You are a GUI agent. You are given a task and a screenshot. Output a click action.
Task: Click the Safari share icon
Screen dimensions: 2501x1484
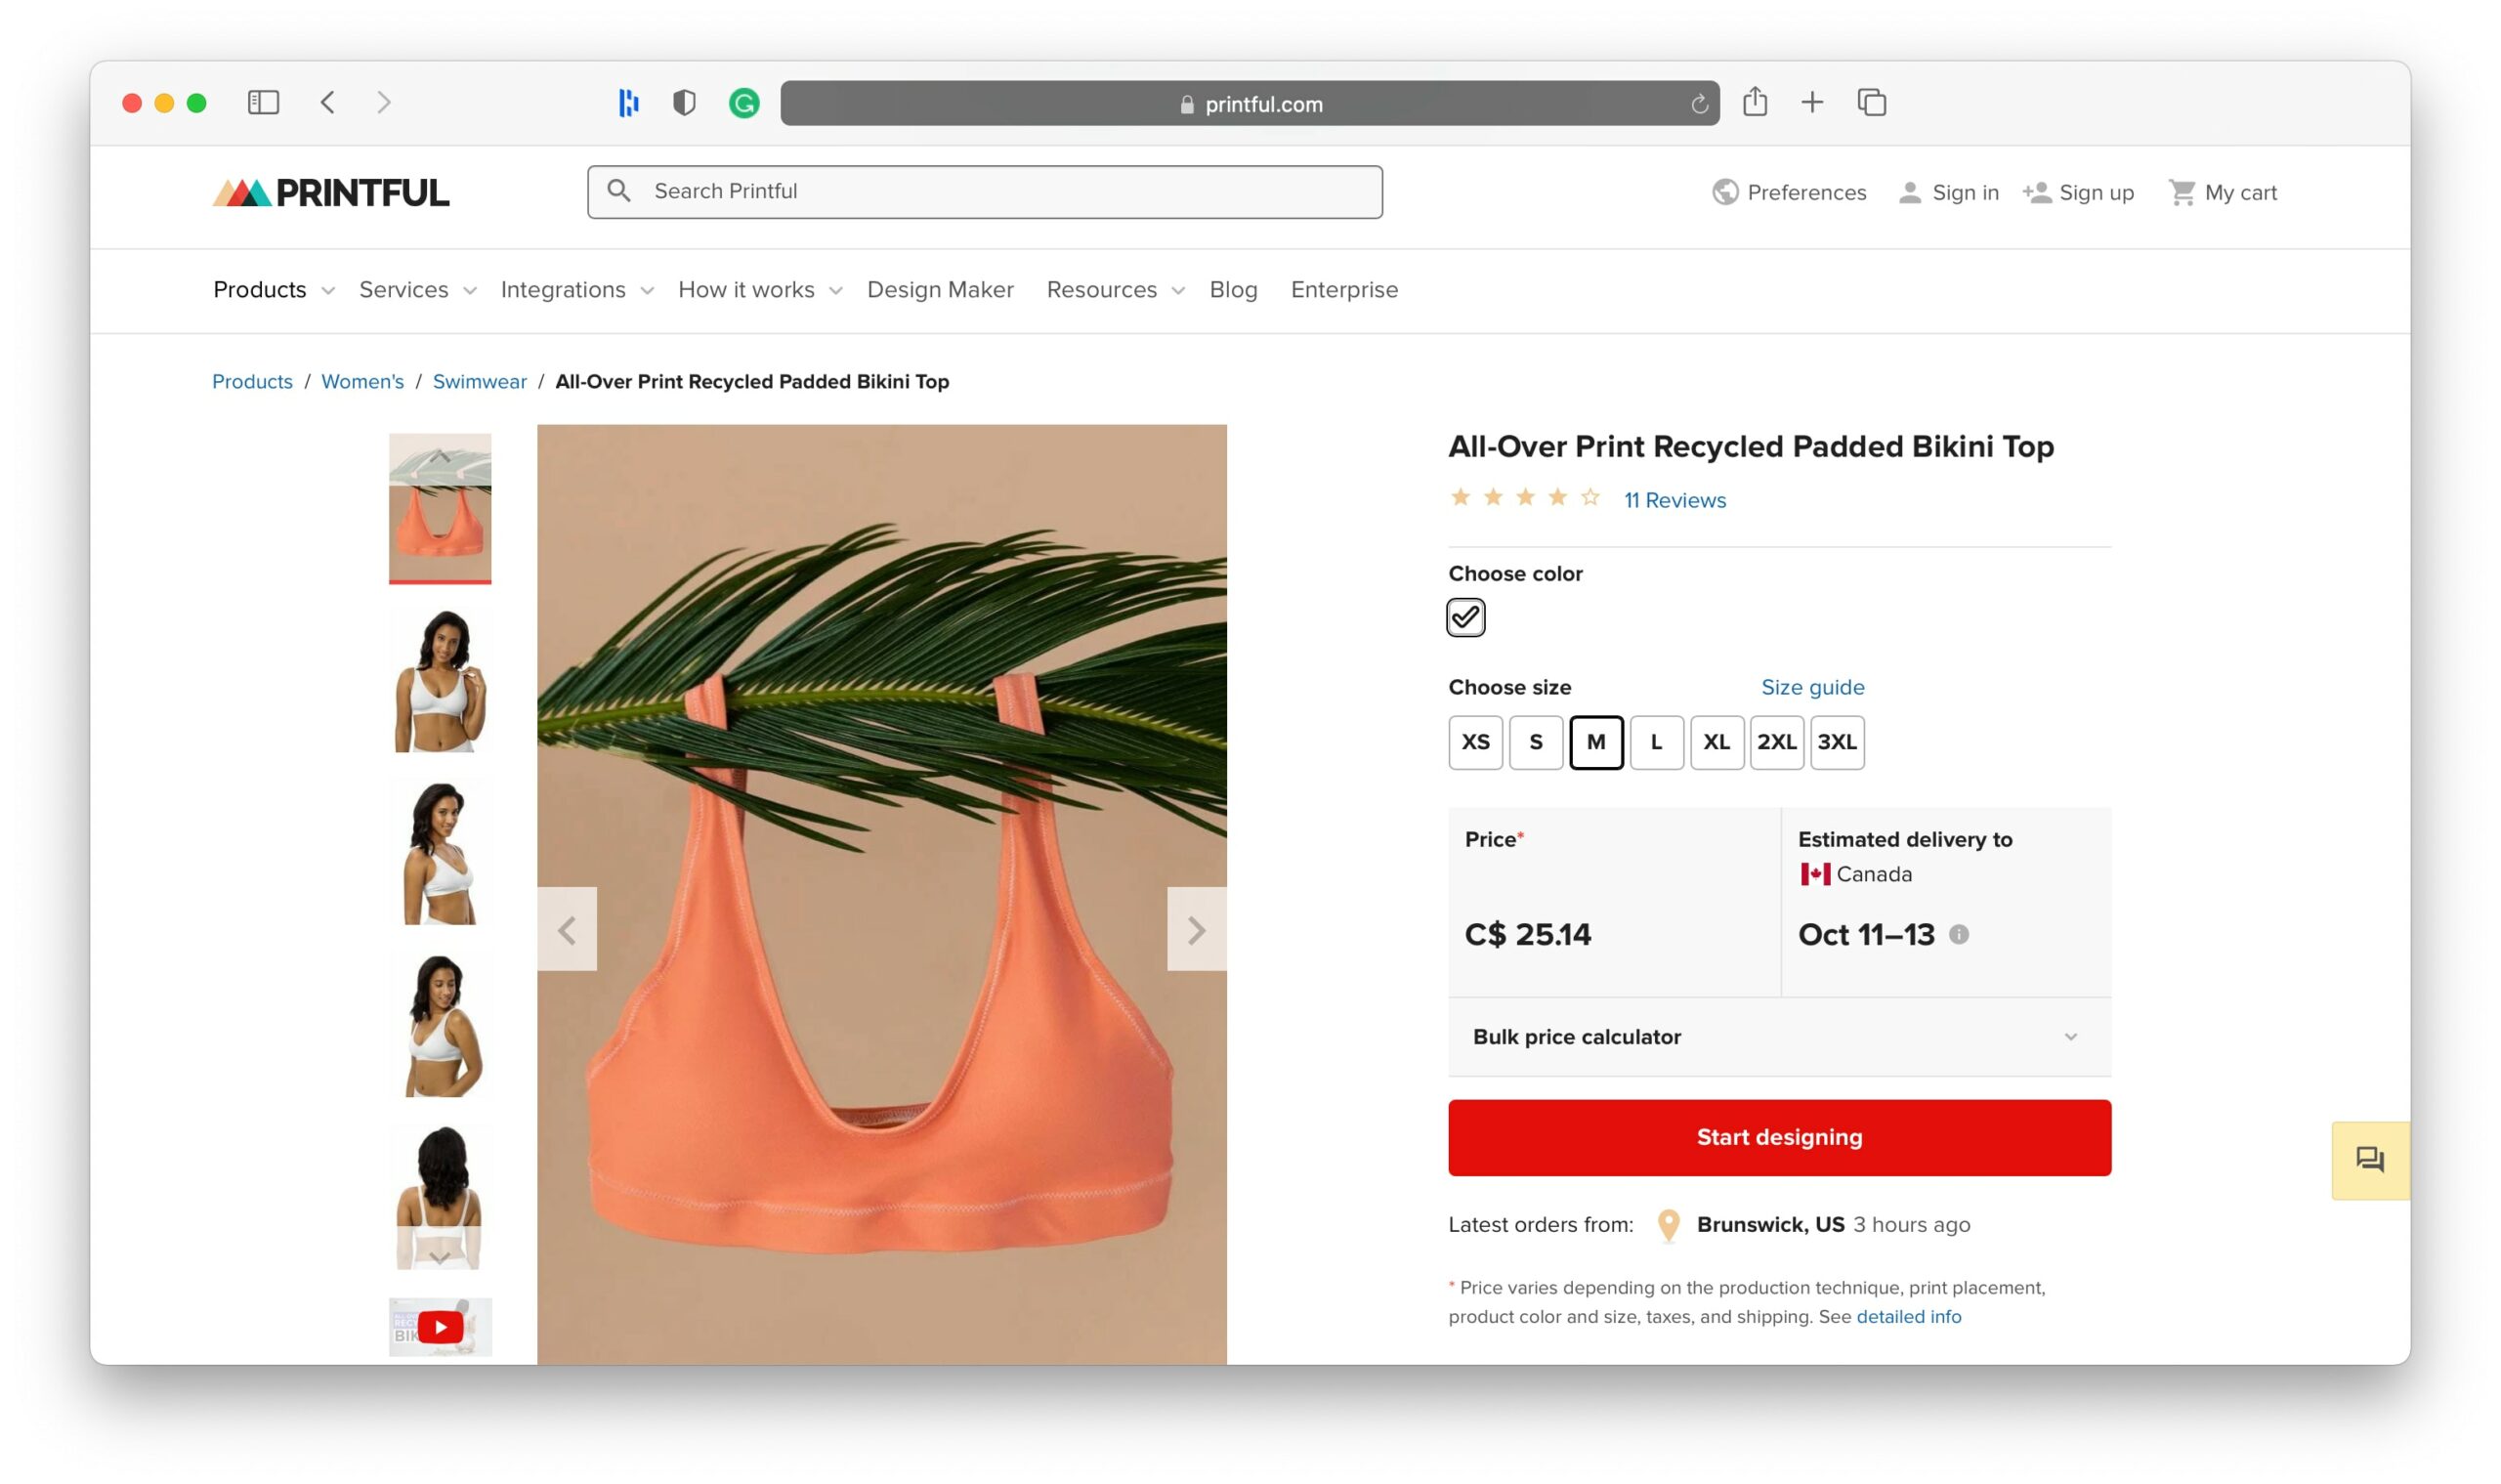[x=1754, y=102]
